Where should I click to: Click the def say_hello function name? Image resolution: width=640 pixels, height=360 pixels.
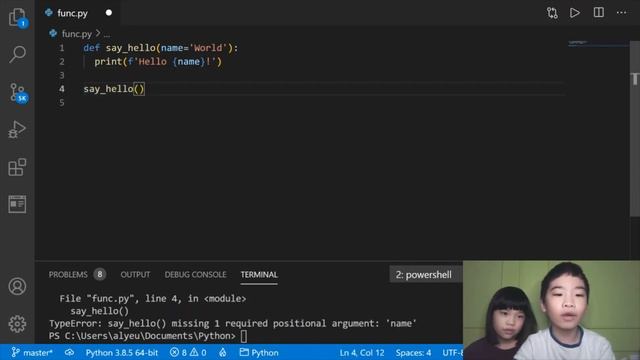click(x=131, y=48)
